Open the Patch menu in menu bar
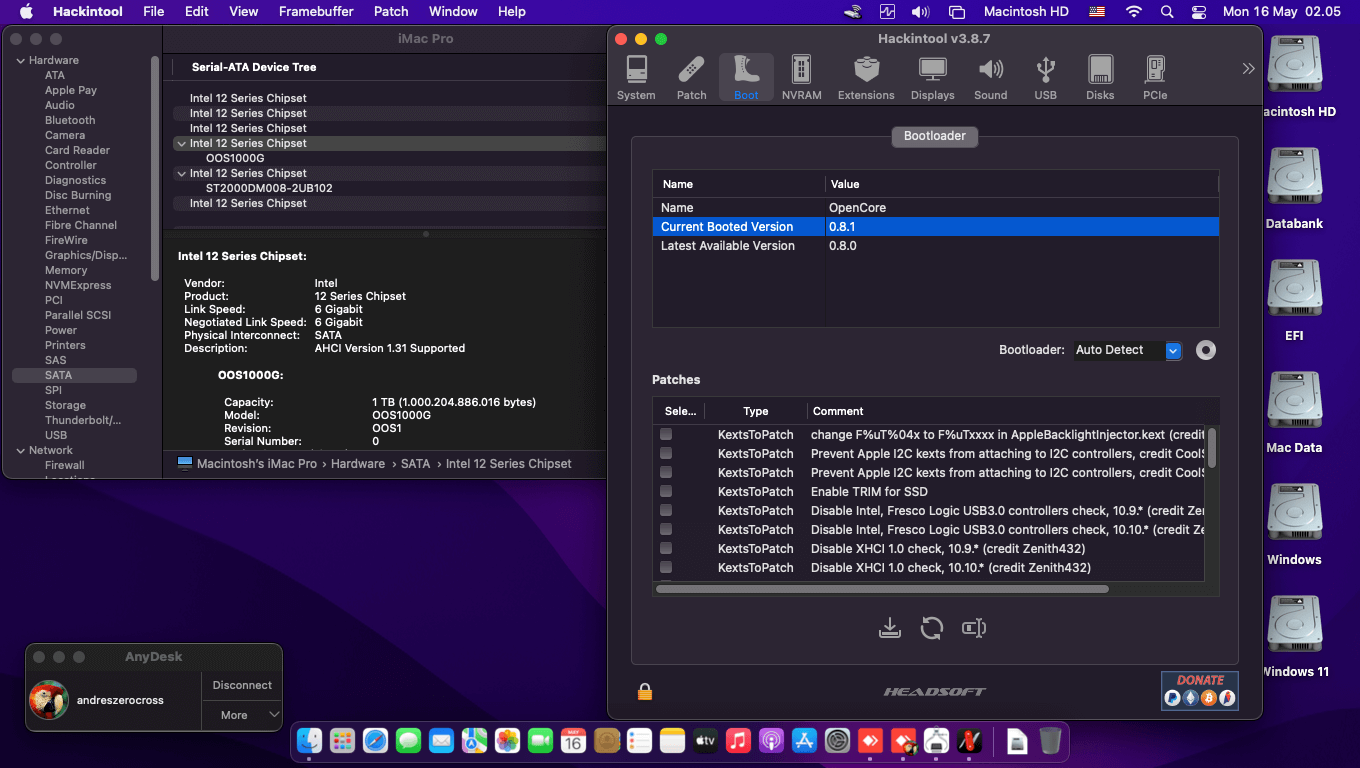 click(x=391, y=11)
